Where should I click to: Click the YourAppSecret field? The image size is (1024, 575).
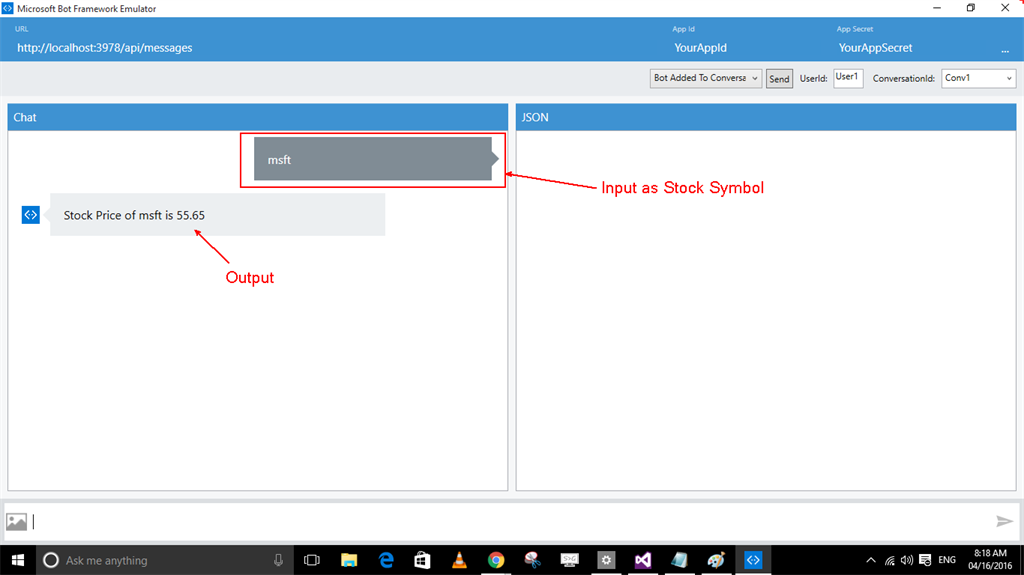pos(875,48)
